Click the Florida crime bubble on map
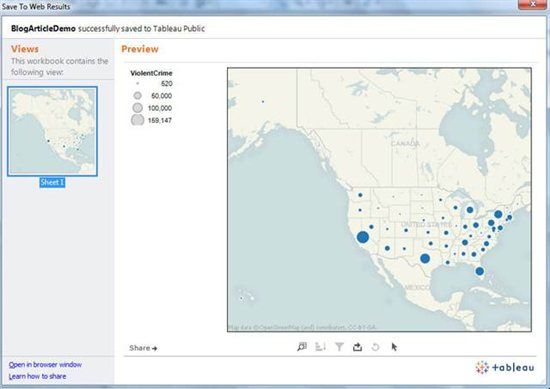Screen dimensions: 550x389 [x=479, y=271]
